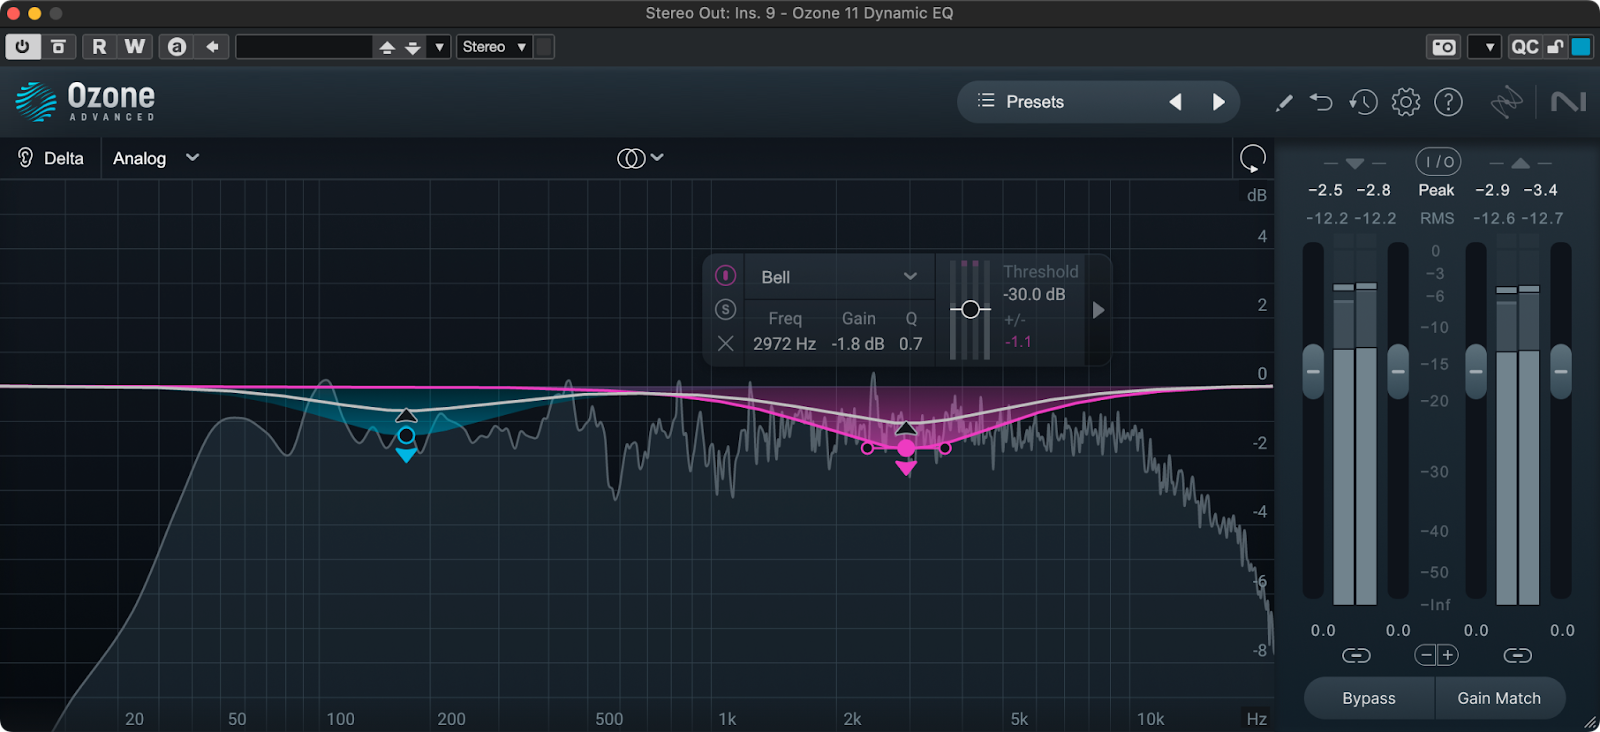Click the Gain Match button

(1498, 698)
